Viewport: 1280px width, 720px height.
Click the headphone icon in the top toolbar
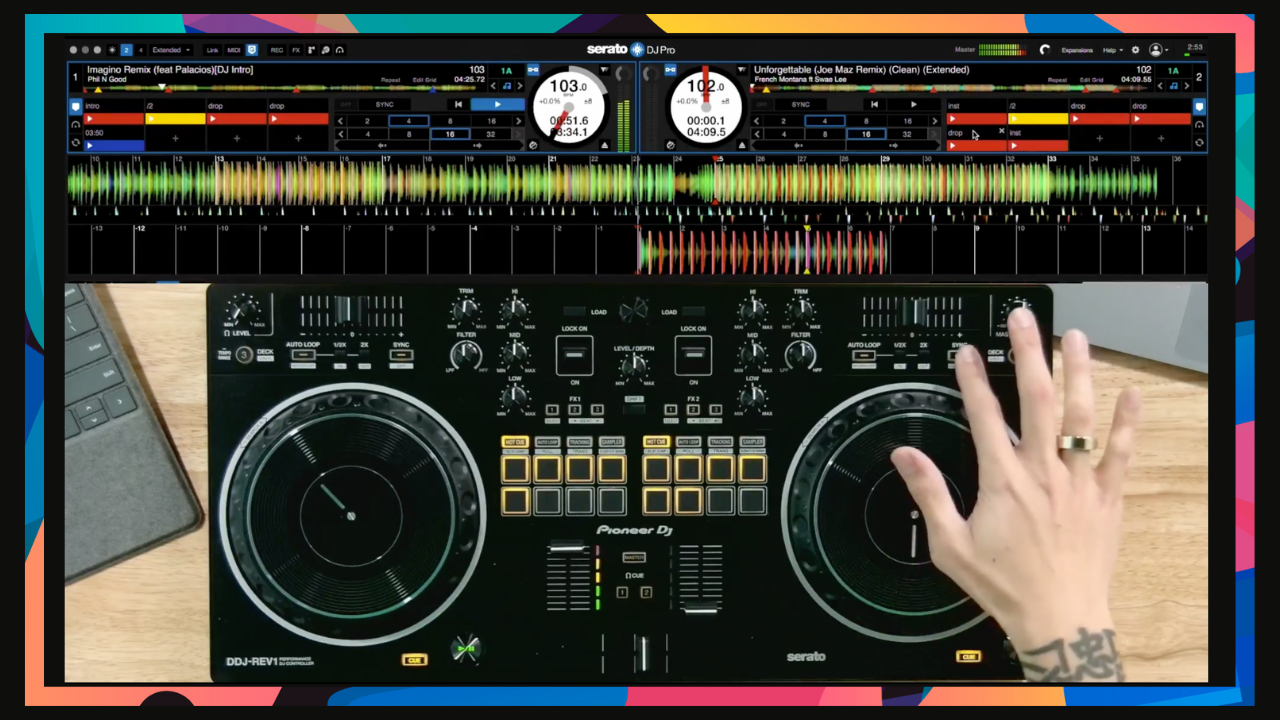click(x=340, y=50)
